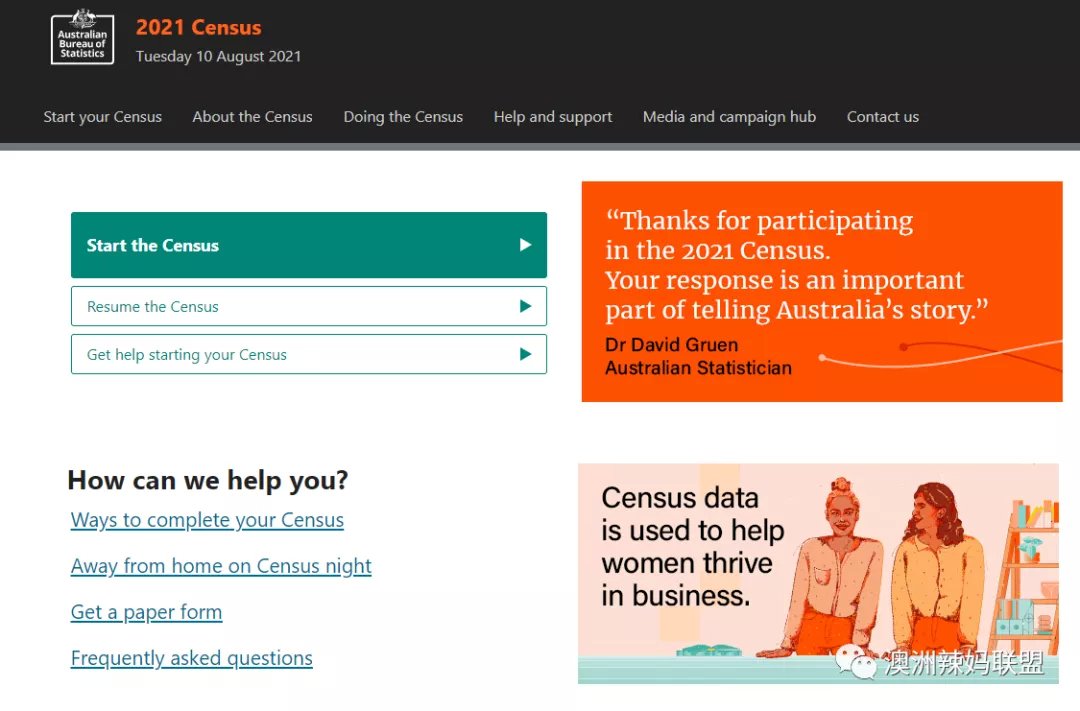Open Away from home on Census night link
The width and height of the screenshot is (1080, 711).
pos(220,566)
